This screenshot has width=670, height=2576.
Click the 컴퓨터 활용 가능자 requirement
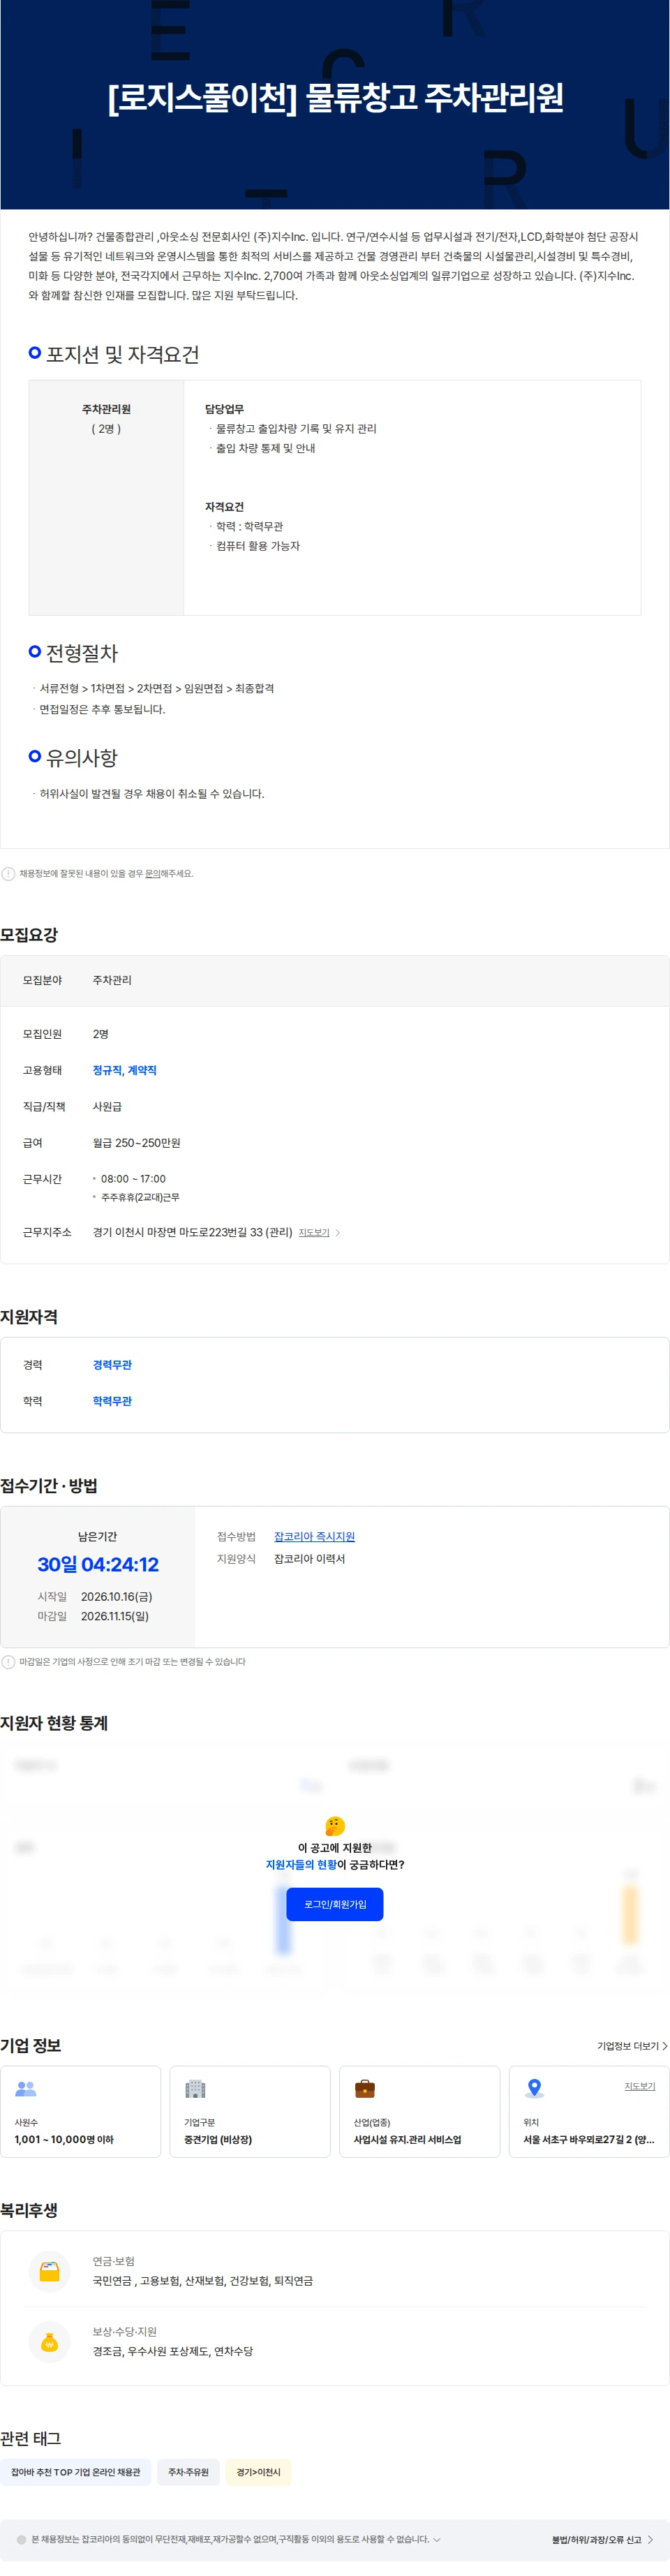(258, 546)
